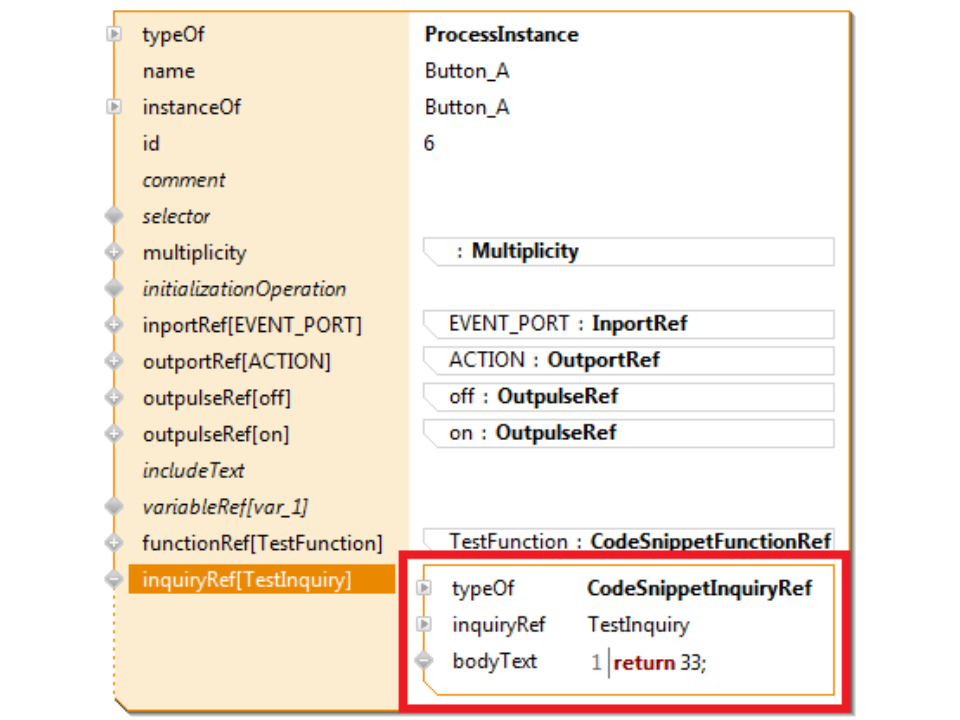Screen dimensions: 960x720
Task: Expand the multiplicity property node
Action: pos(115,253)
